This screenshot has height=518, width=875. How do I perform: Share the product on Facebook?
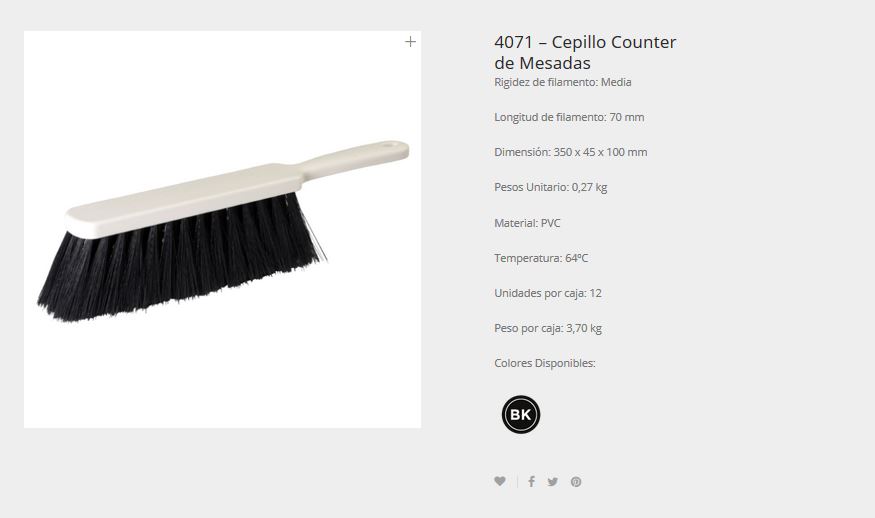[x=531, y=481]
